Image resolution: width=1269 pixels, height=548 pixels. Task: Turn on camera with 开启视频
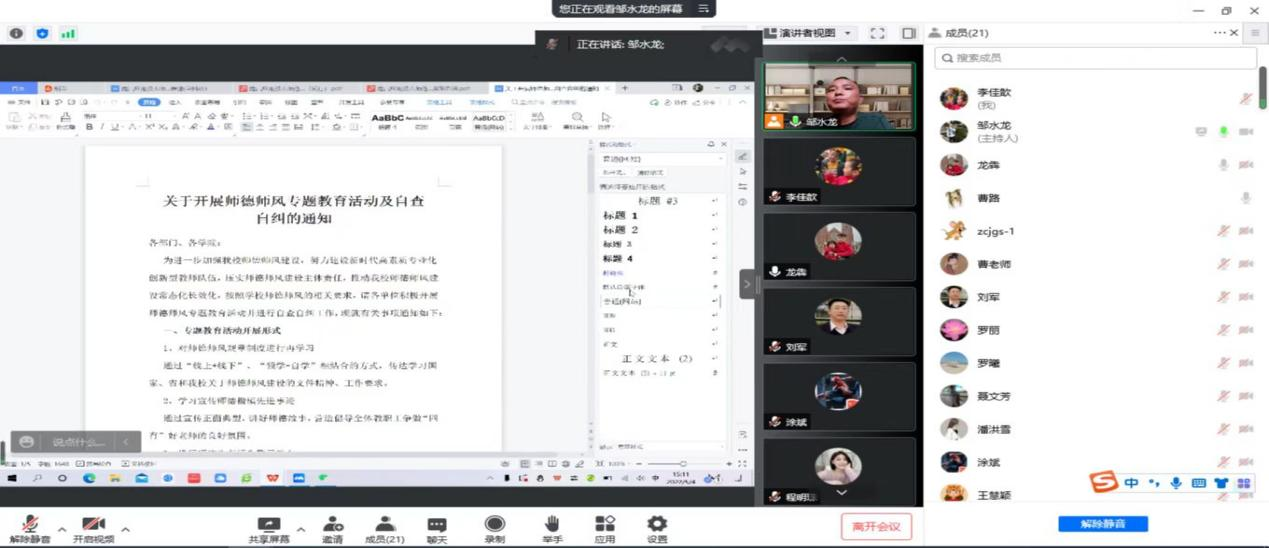[x=93, y=525]
